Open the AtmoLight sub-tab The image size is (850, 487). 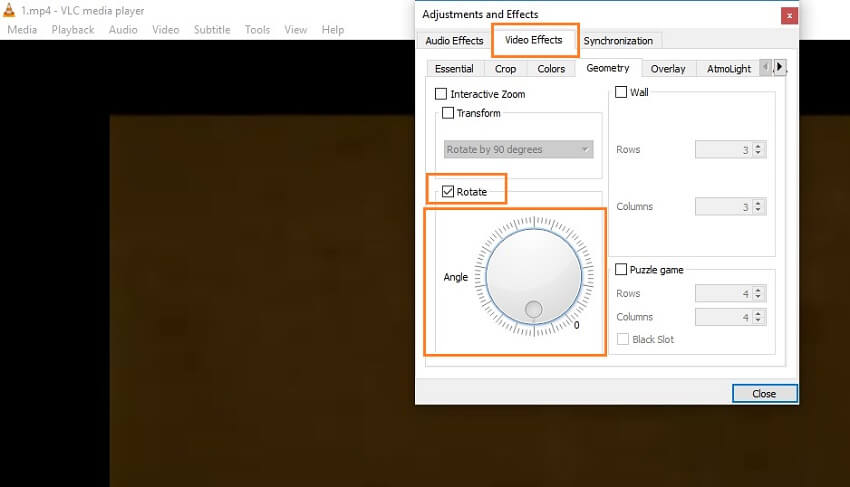click(729, 69)
